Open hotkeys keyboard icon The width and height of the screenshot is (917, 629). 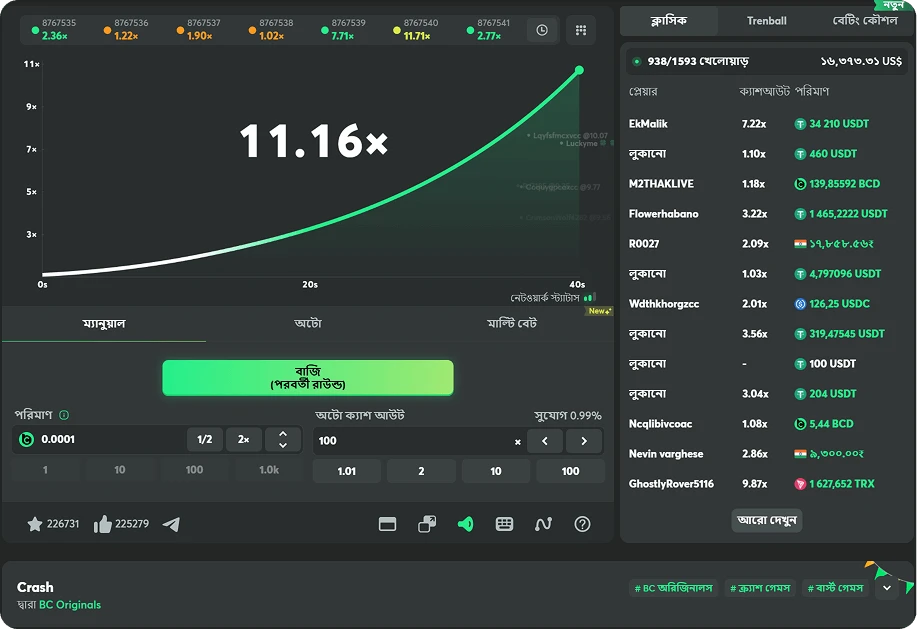[x=504, y=524]
